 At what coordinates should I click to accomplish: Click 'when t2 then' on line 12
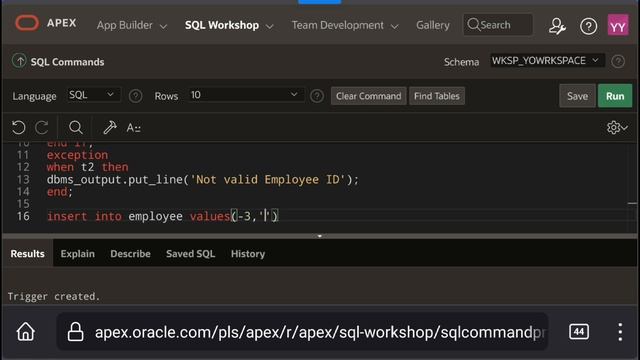87,167
